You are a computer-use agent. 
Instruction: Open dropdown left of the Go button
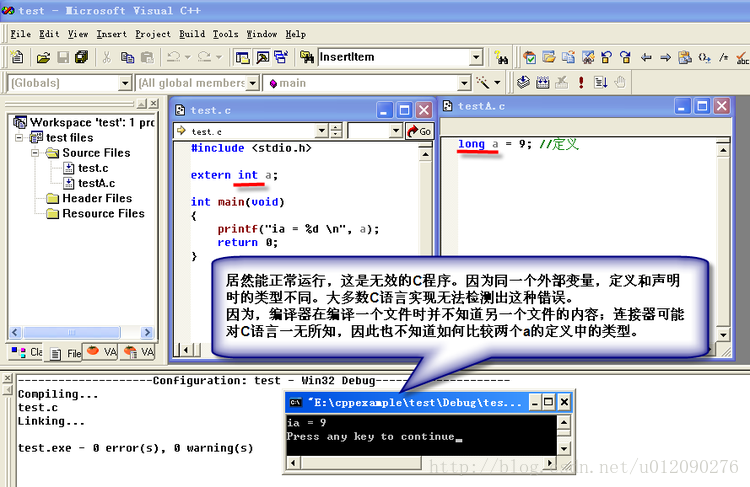396,131
